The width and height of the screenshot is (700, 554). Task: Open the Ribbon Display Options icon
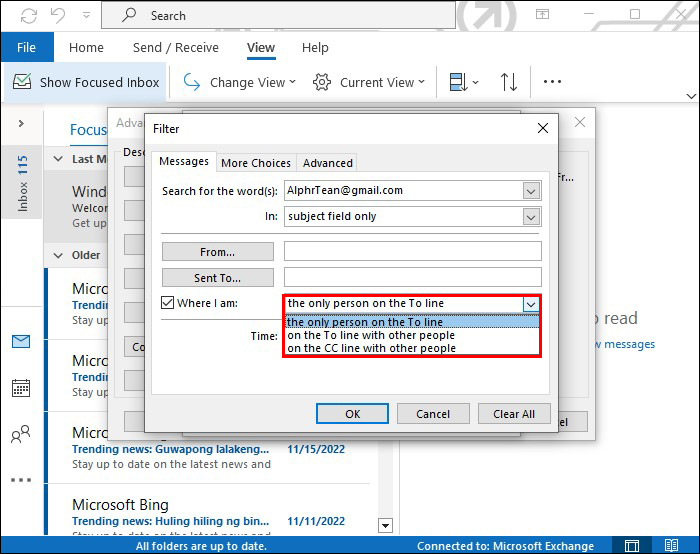(542, 14)
